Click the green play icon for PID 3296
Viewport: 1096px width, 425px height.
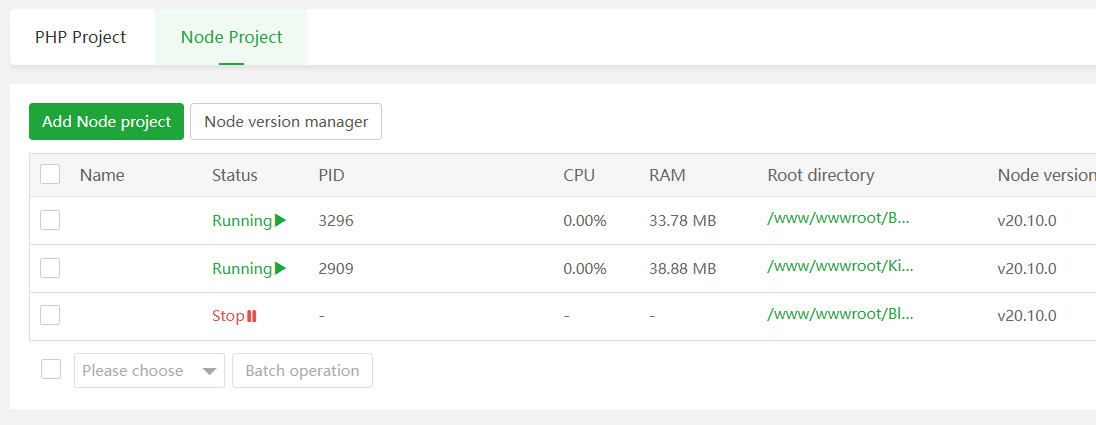(280, 221)
